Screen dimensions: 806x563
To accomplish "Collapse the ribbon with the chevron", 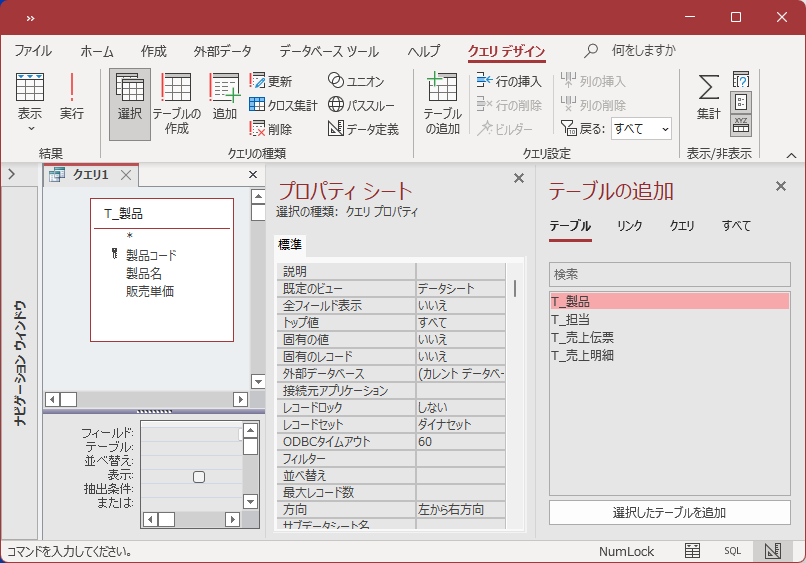I will pos(791,155).
